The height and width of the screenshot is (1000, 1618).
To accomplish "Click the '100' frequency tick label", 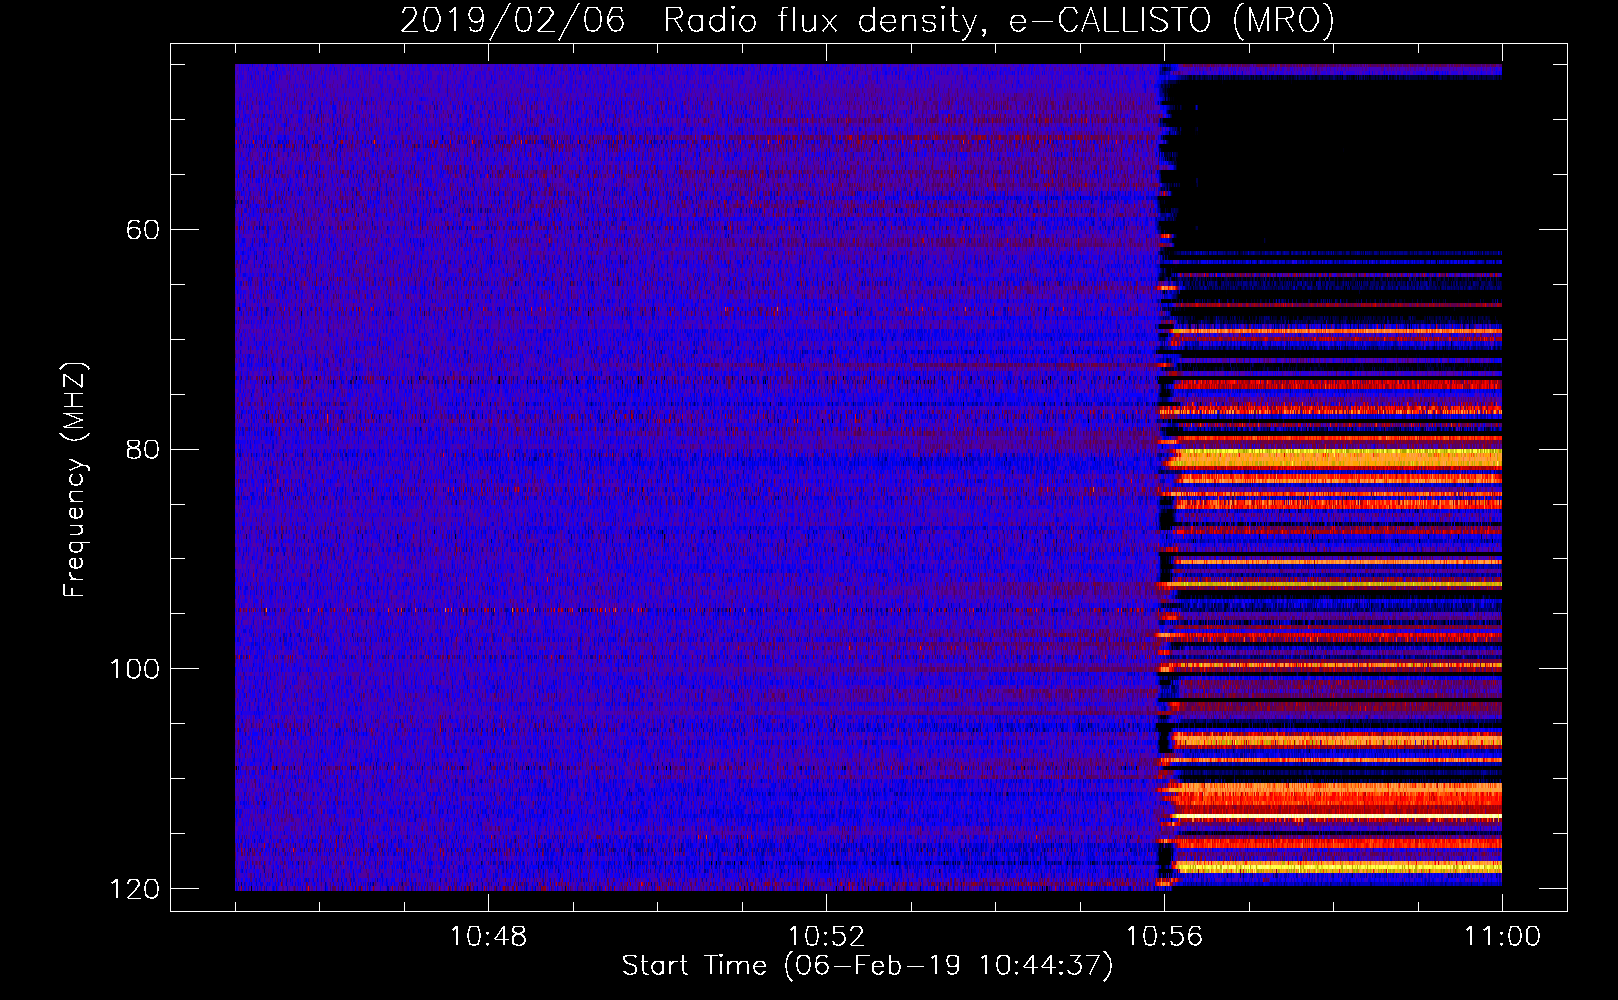I will 134,669.
